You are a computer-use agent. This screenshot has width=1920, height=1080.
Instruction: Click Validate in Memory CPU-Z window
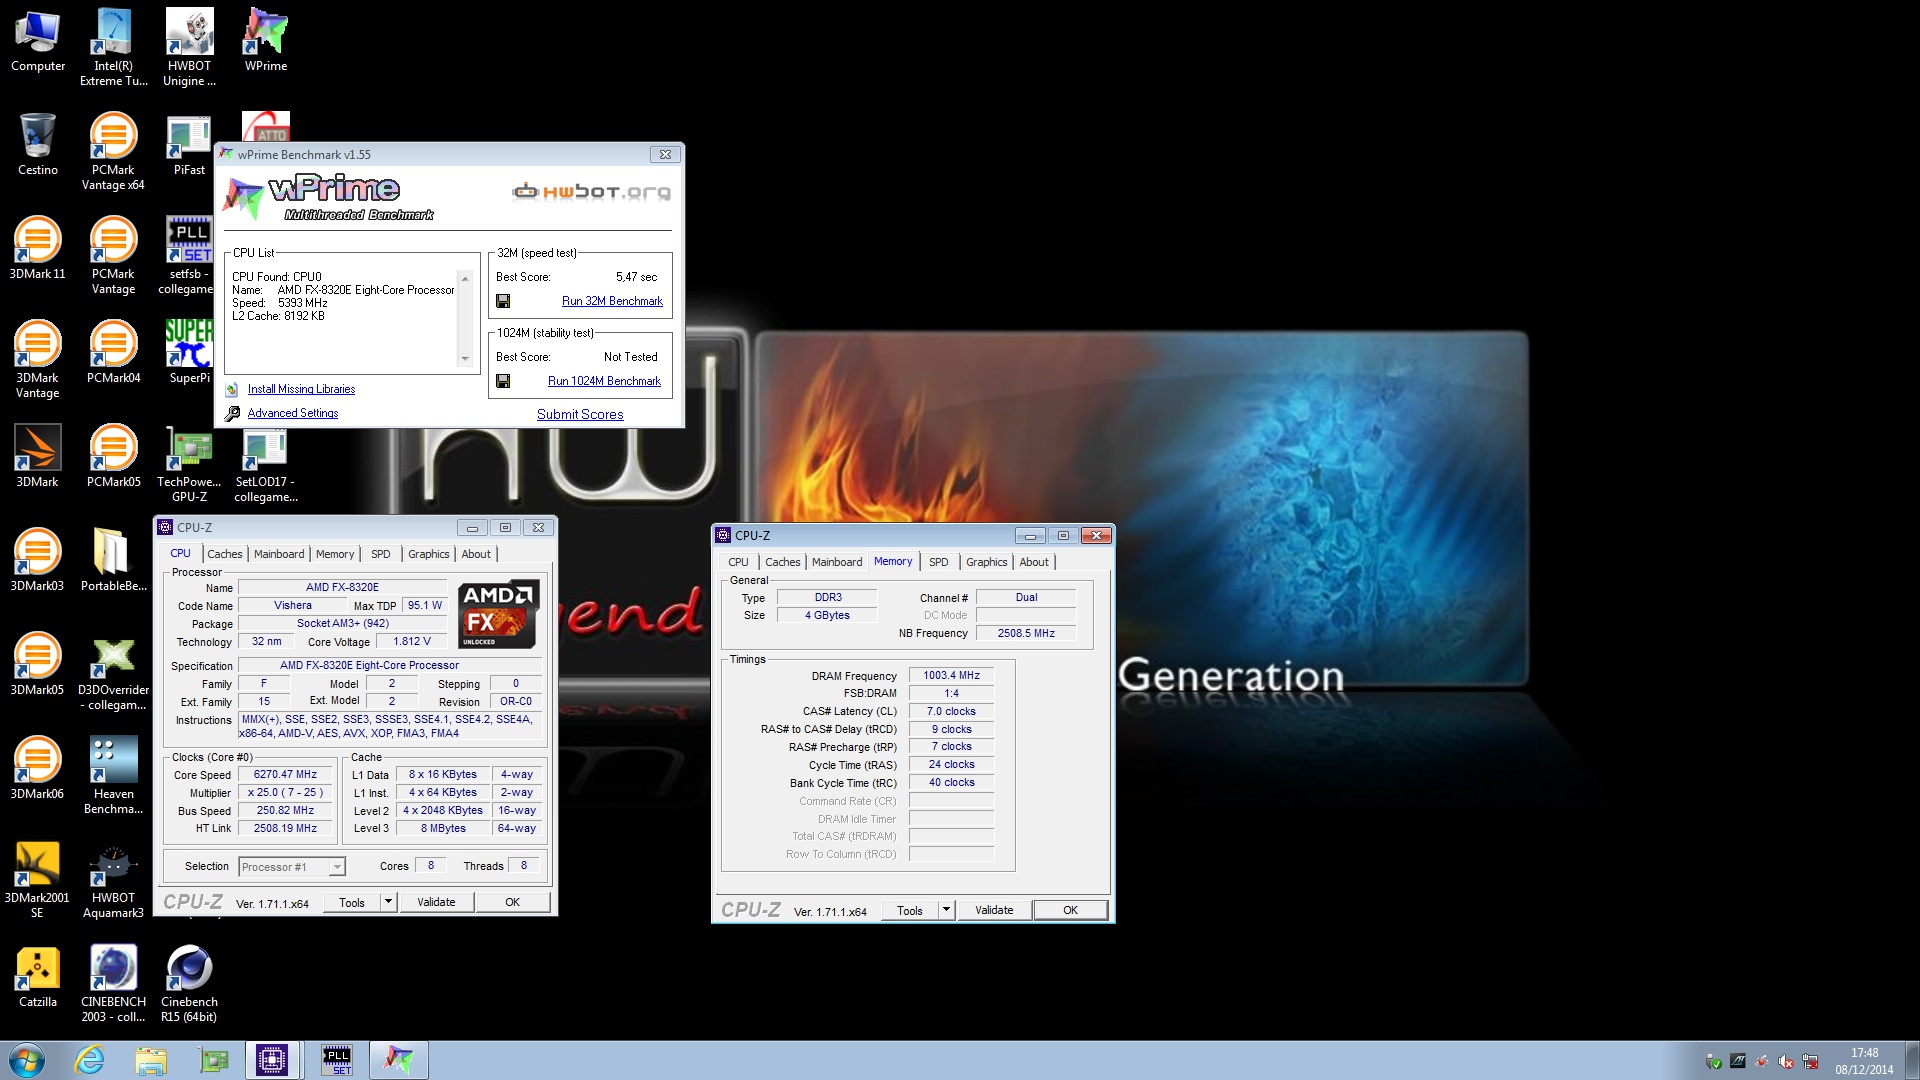[x=994, y=910]
